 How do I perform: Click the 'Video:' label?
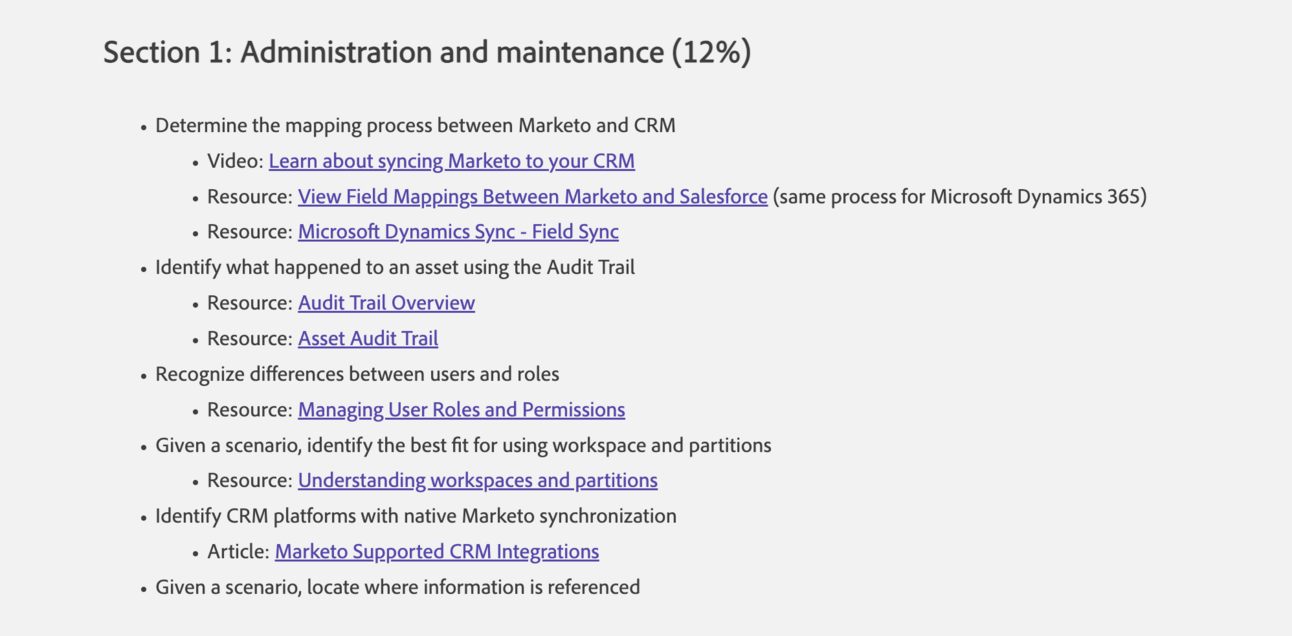235,161
